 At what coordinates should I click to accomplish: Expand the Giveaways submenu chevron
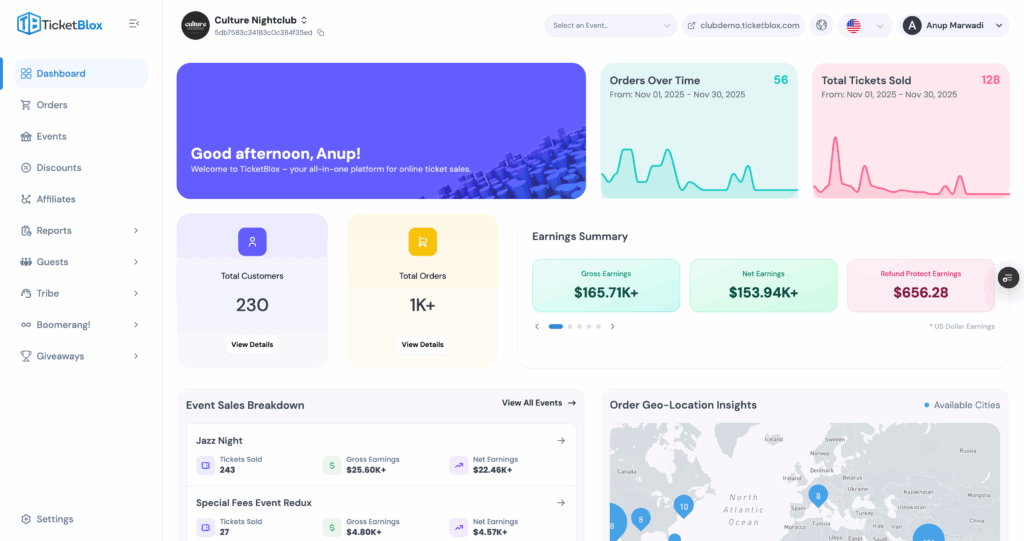(x=136, y=355)
